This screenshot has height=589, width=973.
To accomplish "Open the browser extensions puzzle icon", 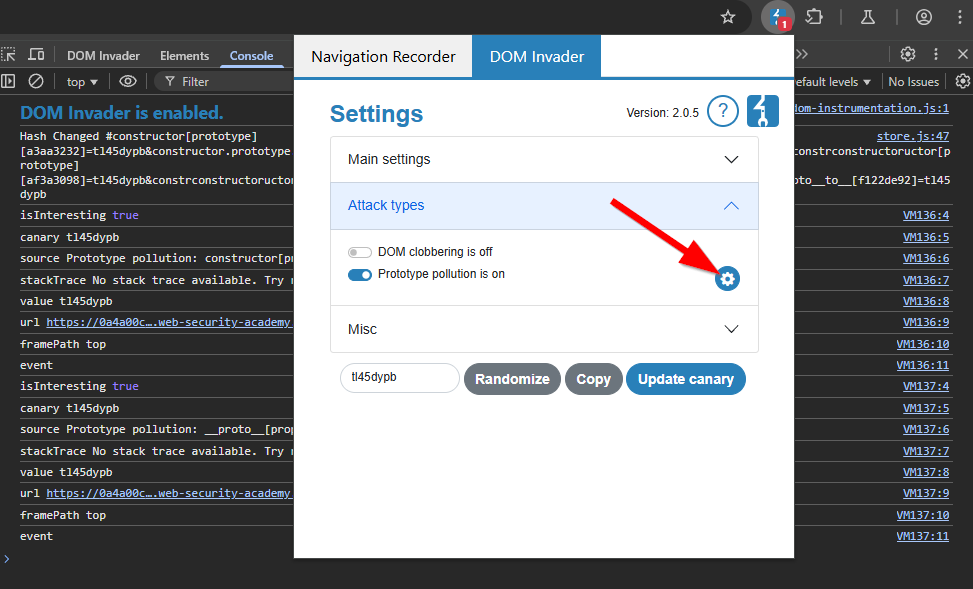I will (814, 17).
